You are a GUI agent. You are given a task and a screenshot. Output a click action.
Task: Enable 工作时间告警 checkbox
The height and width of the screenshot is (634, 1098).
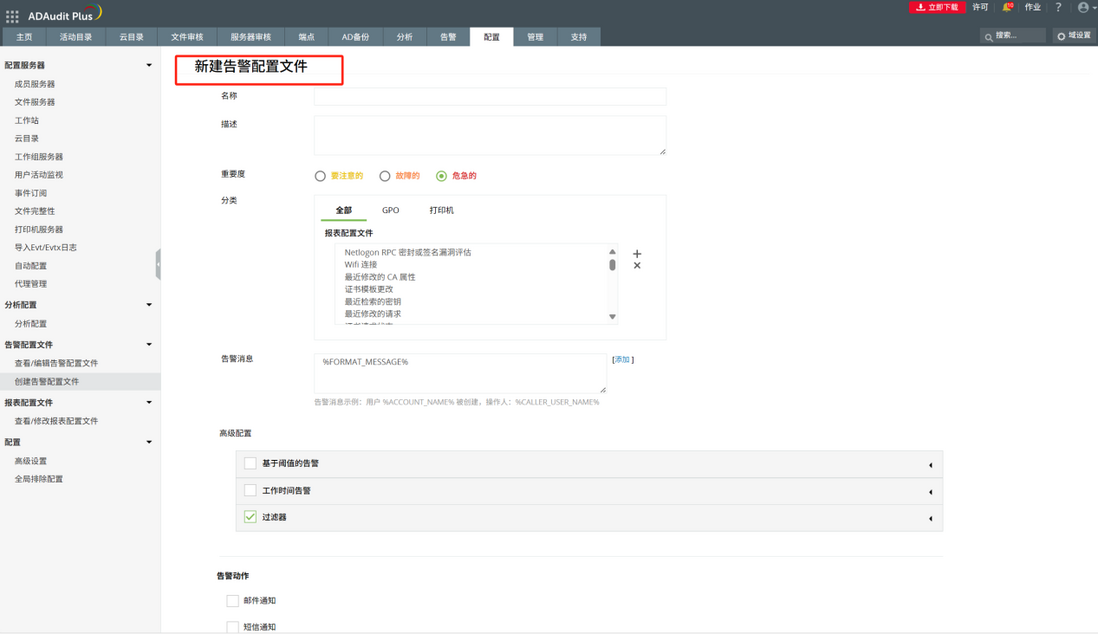click(250, 490)
